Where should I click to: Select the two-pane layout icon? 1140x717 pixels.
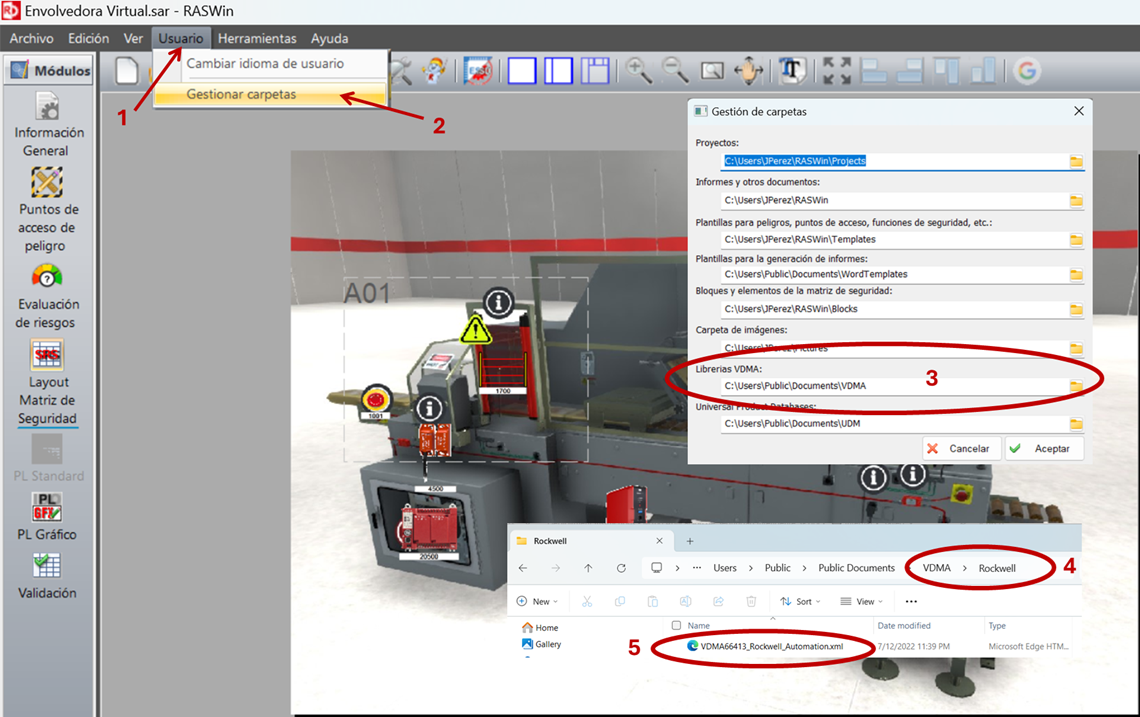click(558, 71)
